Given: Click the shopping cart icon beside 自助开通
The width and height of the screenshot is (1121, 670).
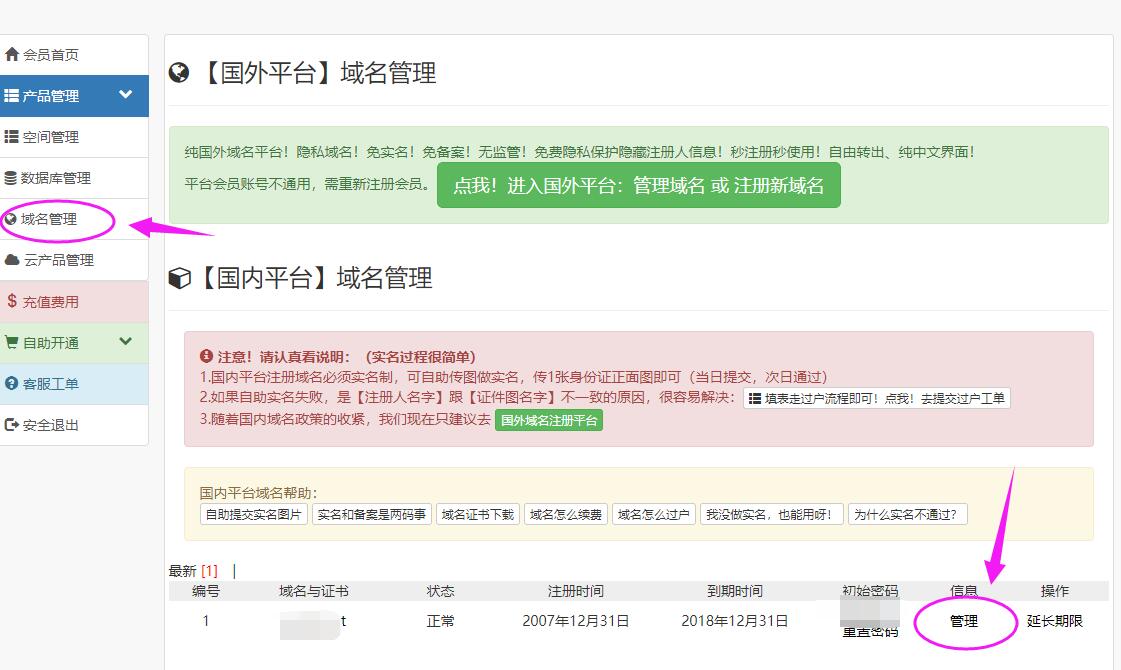Looking at the screenshot, I should tap(11, 342).
